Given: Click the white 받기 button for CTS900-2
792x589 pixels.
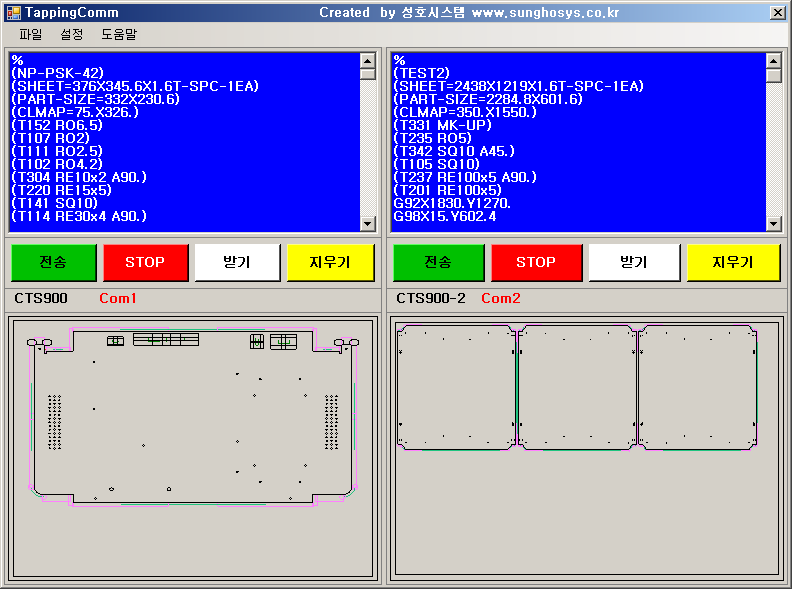Looking at the screenshot, I should coord(634,262).
